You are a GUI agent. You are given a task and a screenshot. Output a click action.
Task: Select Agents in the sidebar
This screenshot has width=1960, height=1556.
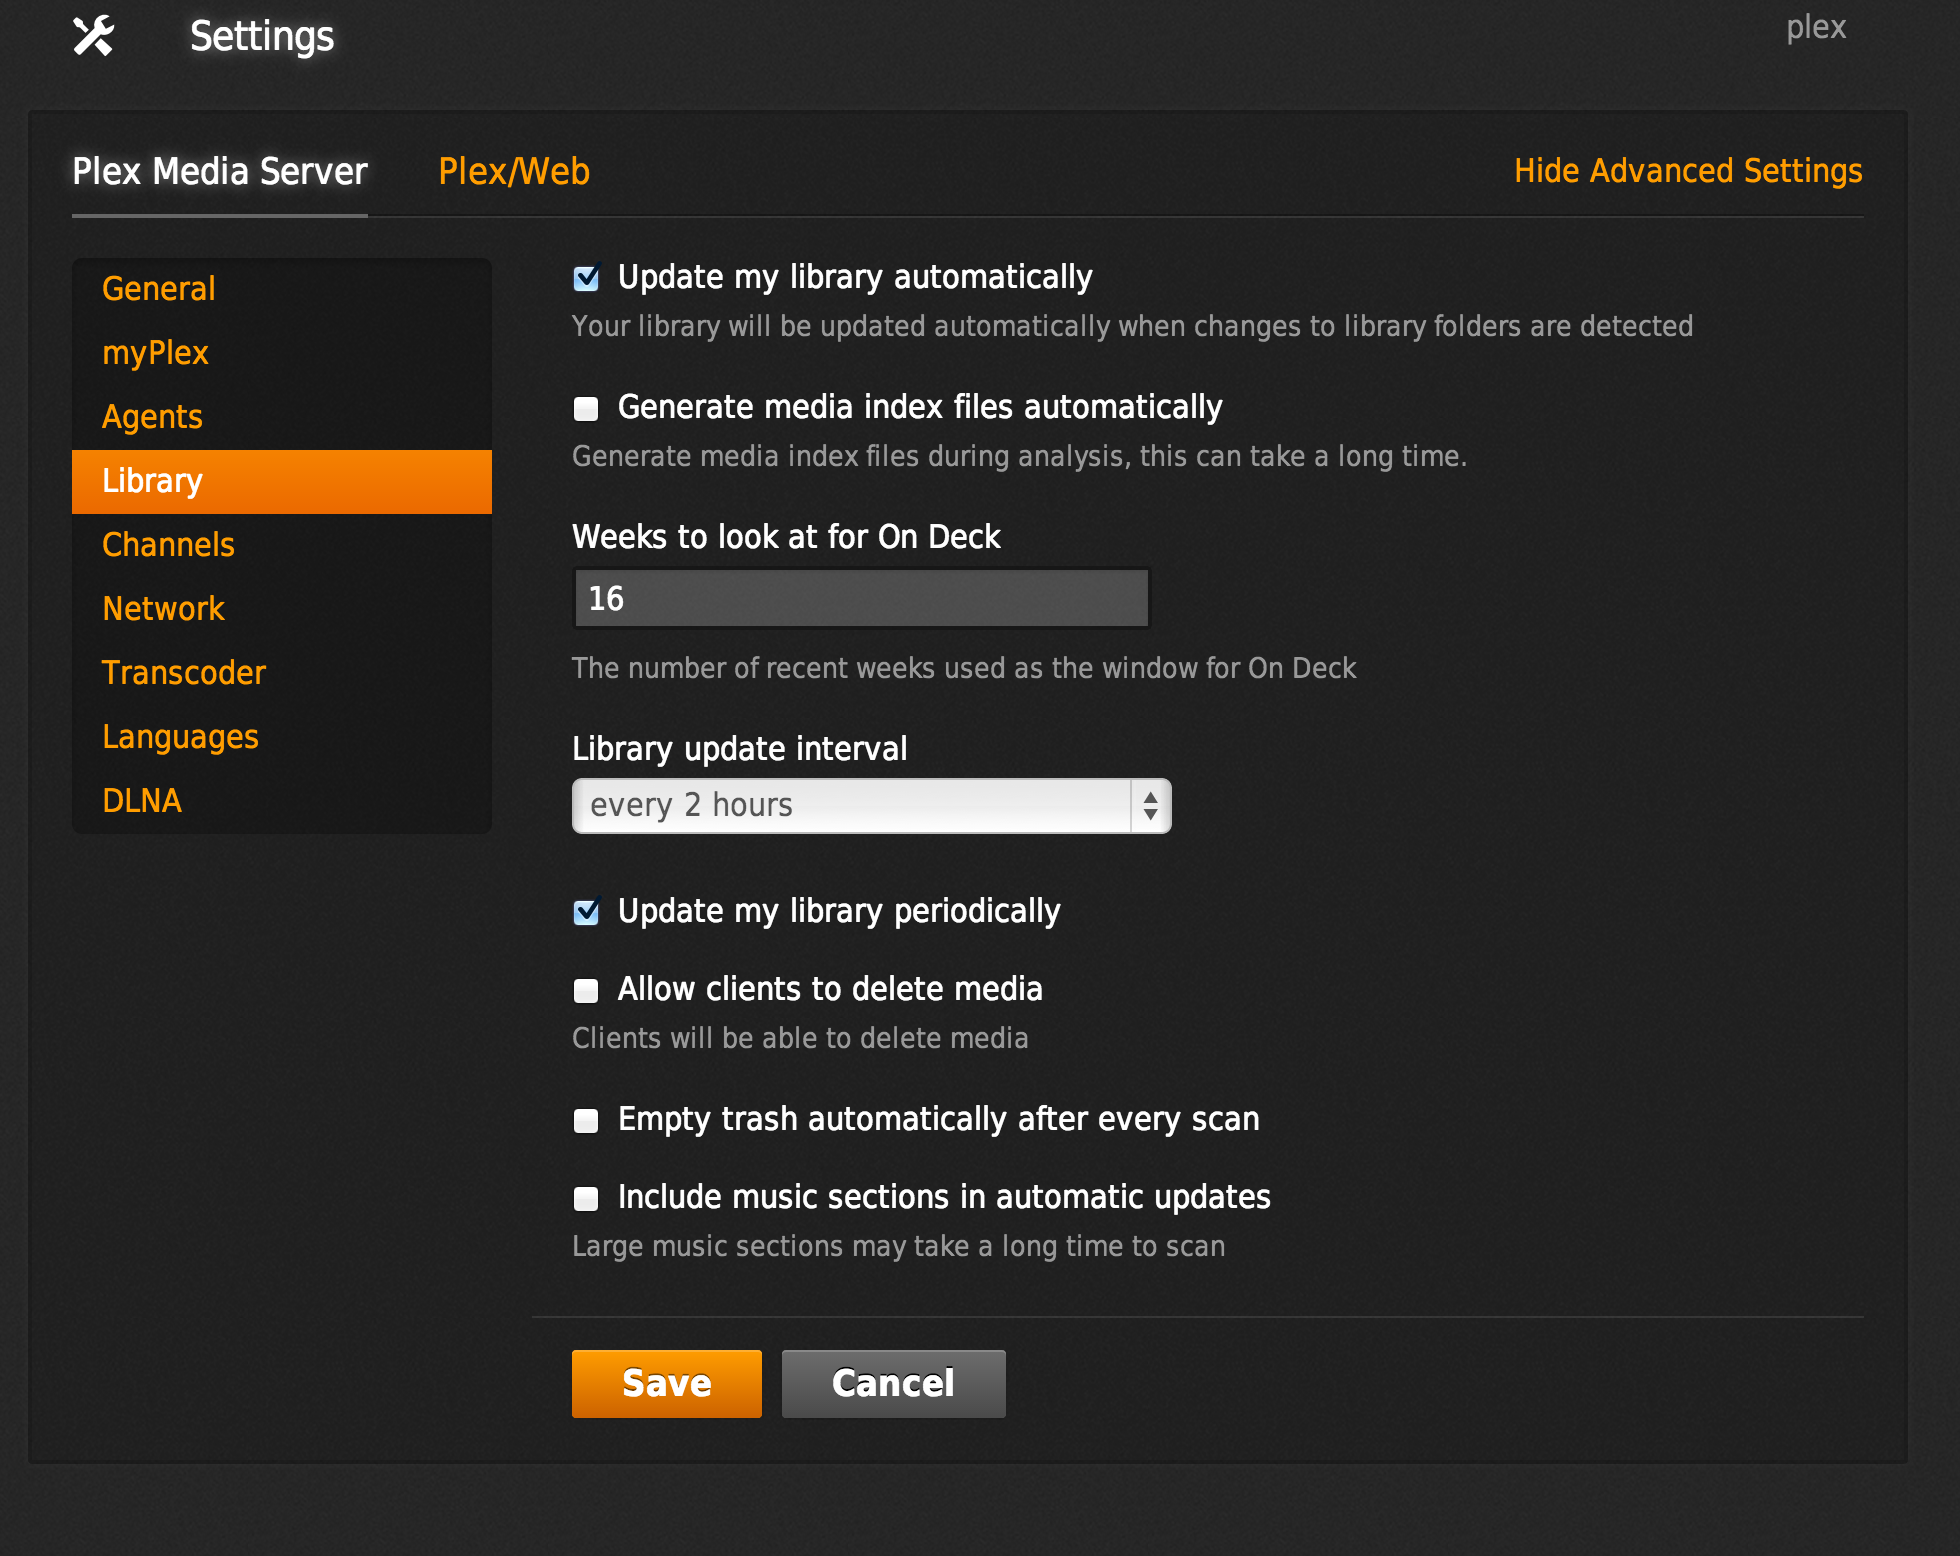pyautogui.click(x=282, y=417)
